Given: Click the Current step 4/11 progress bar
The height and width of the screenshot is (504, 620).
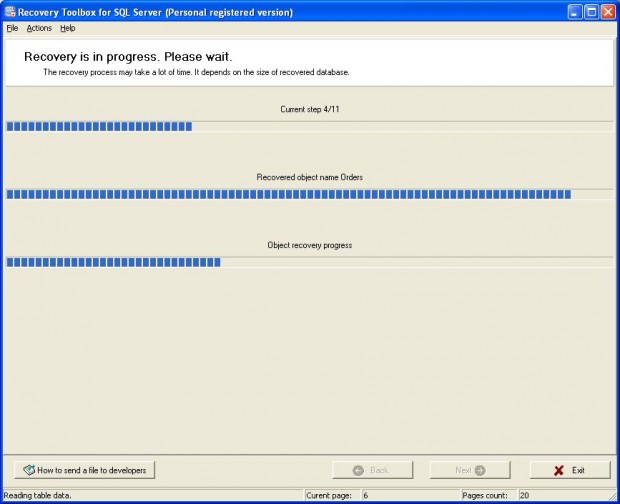Looking at the screenshot, I should [x=309, y=126].
